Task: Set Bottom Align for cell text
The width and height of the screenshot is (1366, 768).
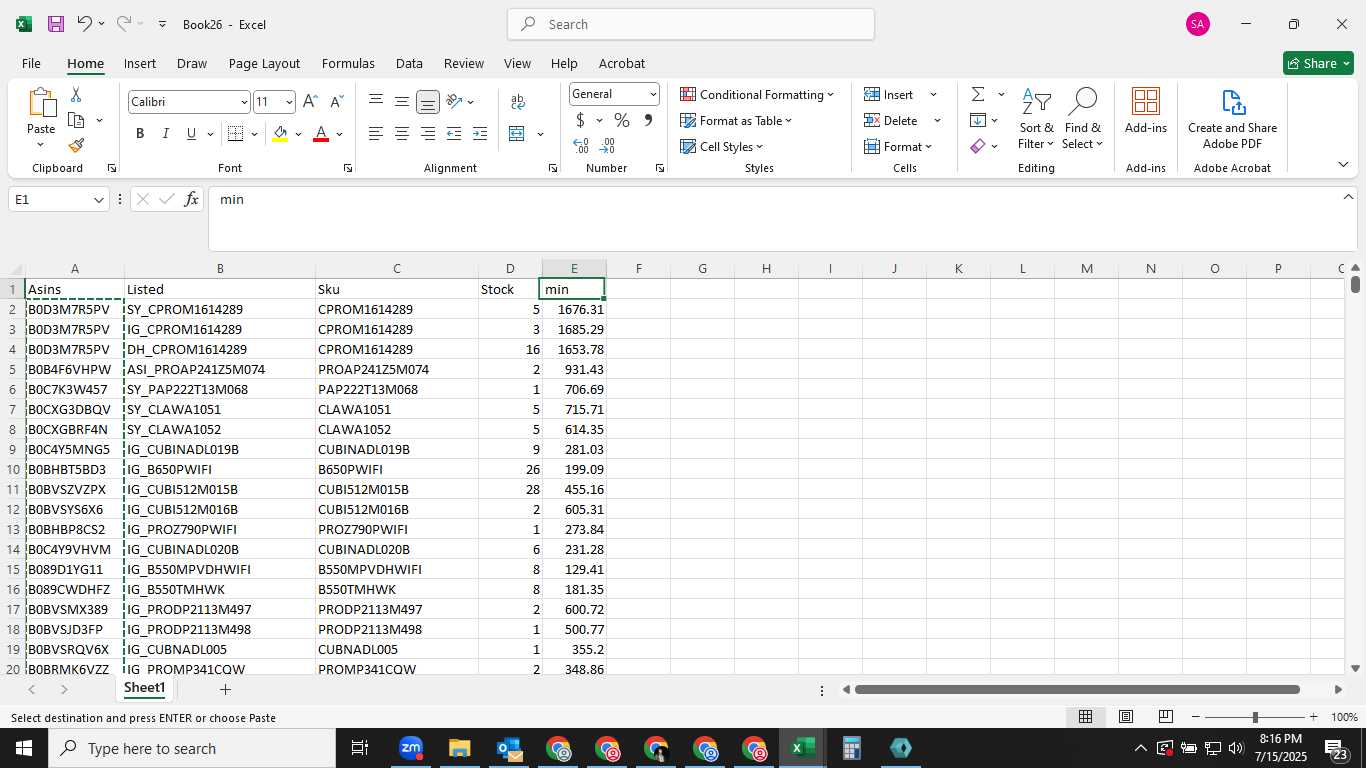Action: coord(428,102)
